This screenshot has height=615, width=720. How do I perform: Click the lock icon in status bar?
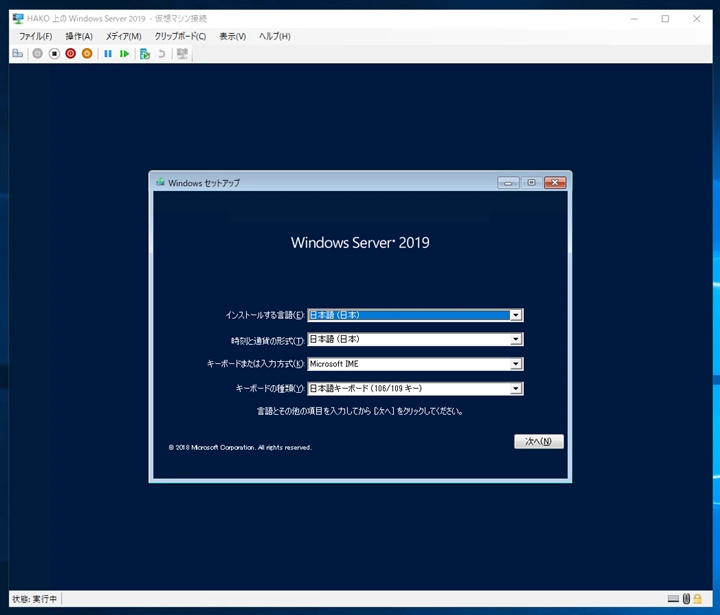coord(698,598)
